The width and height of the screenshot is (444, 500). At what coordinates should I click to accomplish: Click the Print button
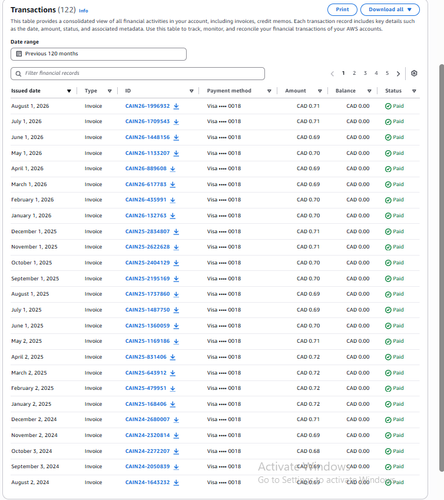[x=342, y=10]
